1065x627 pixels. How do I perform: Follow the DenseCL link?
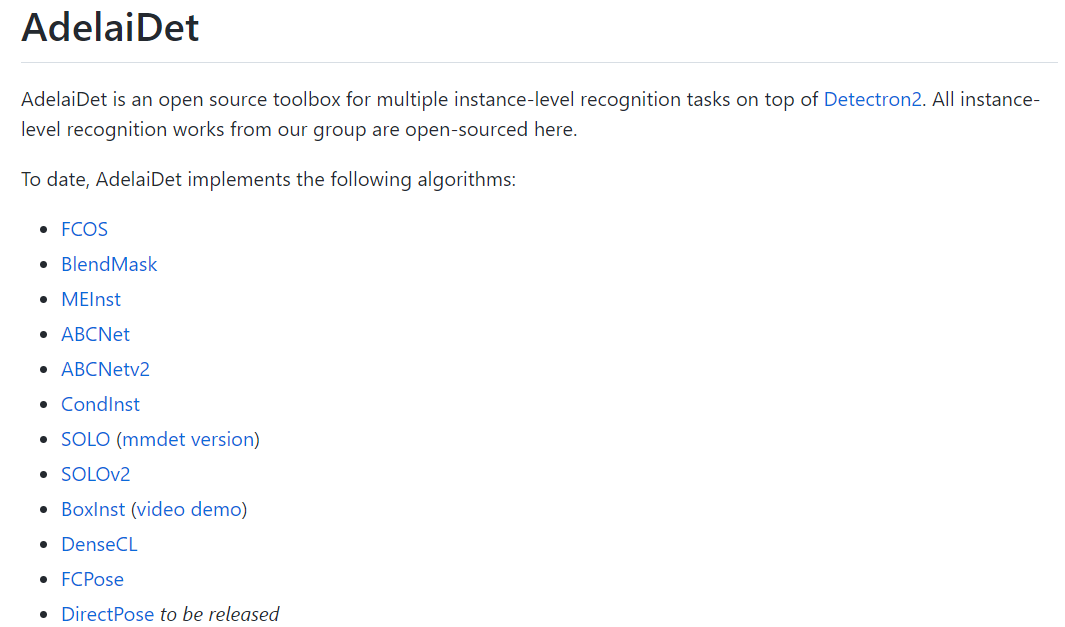[x=99, y=545]
